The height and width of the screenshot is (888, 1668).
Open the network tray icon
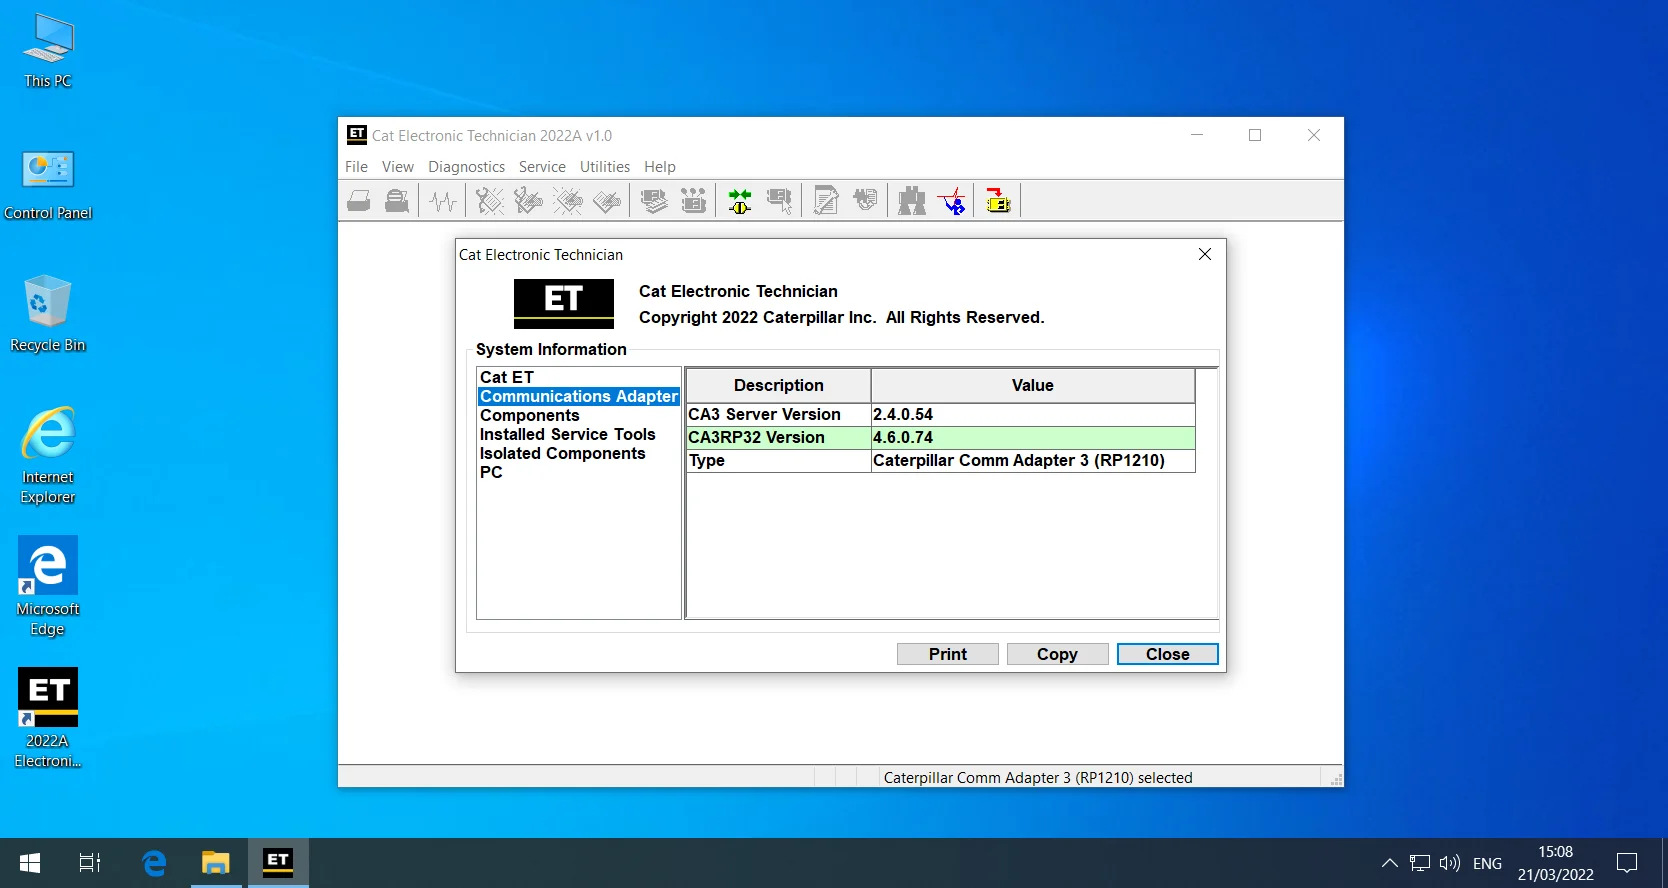[x=1420, y=863]
